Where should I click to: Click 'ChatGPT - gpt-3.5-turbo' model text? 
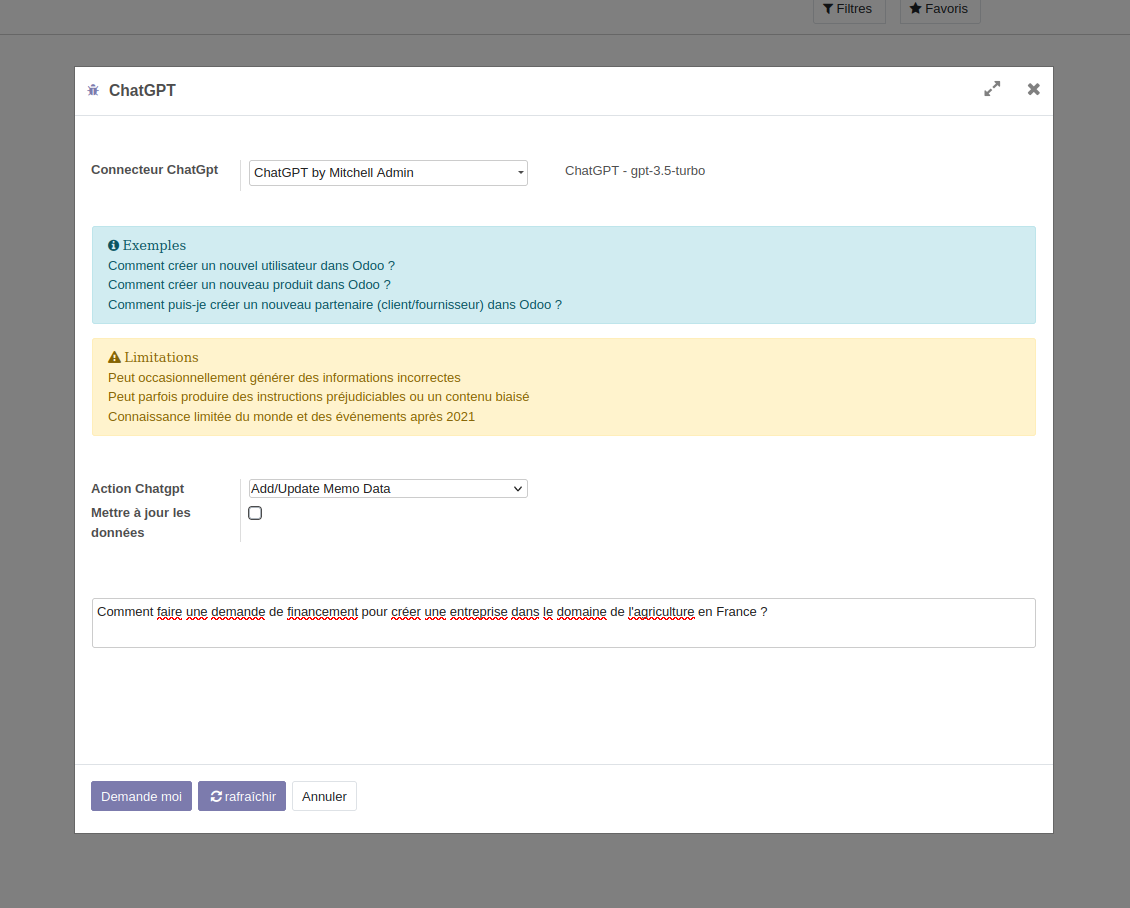pos(635,171)
